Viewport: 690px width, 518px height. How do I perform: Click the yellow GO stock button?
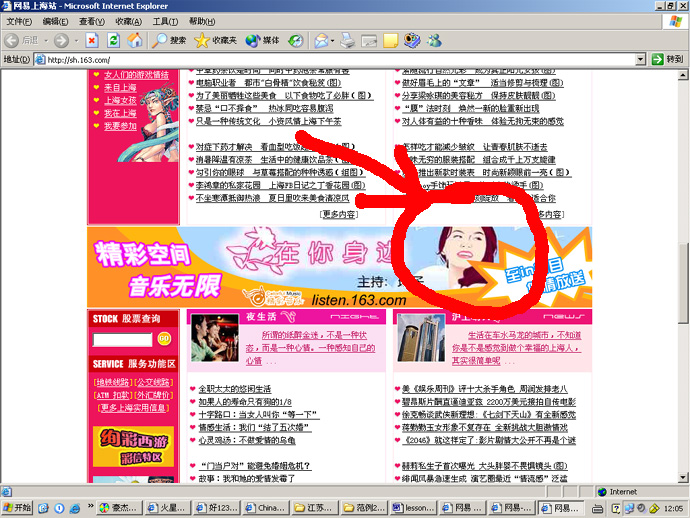(x=164, y=338)
